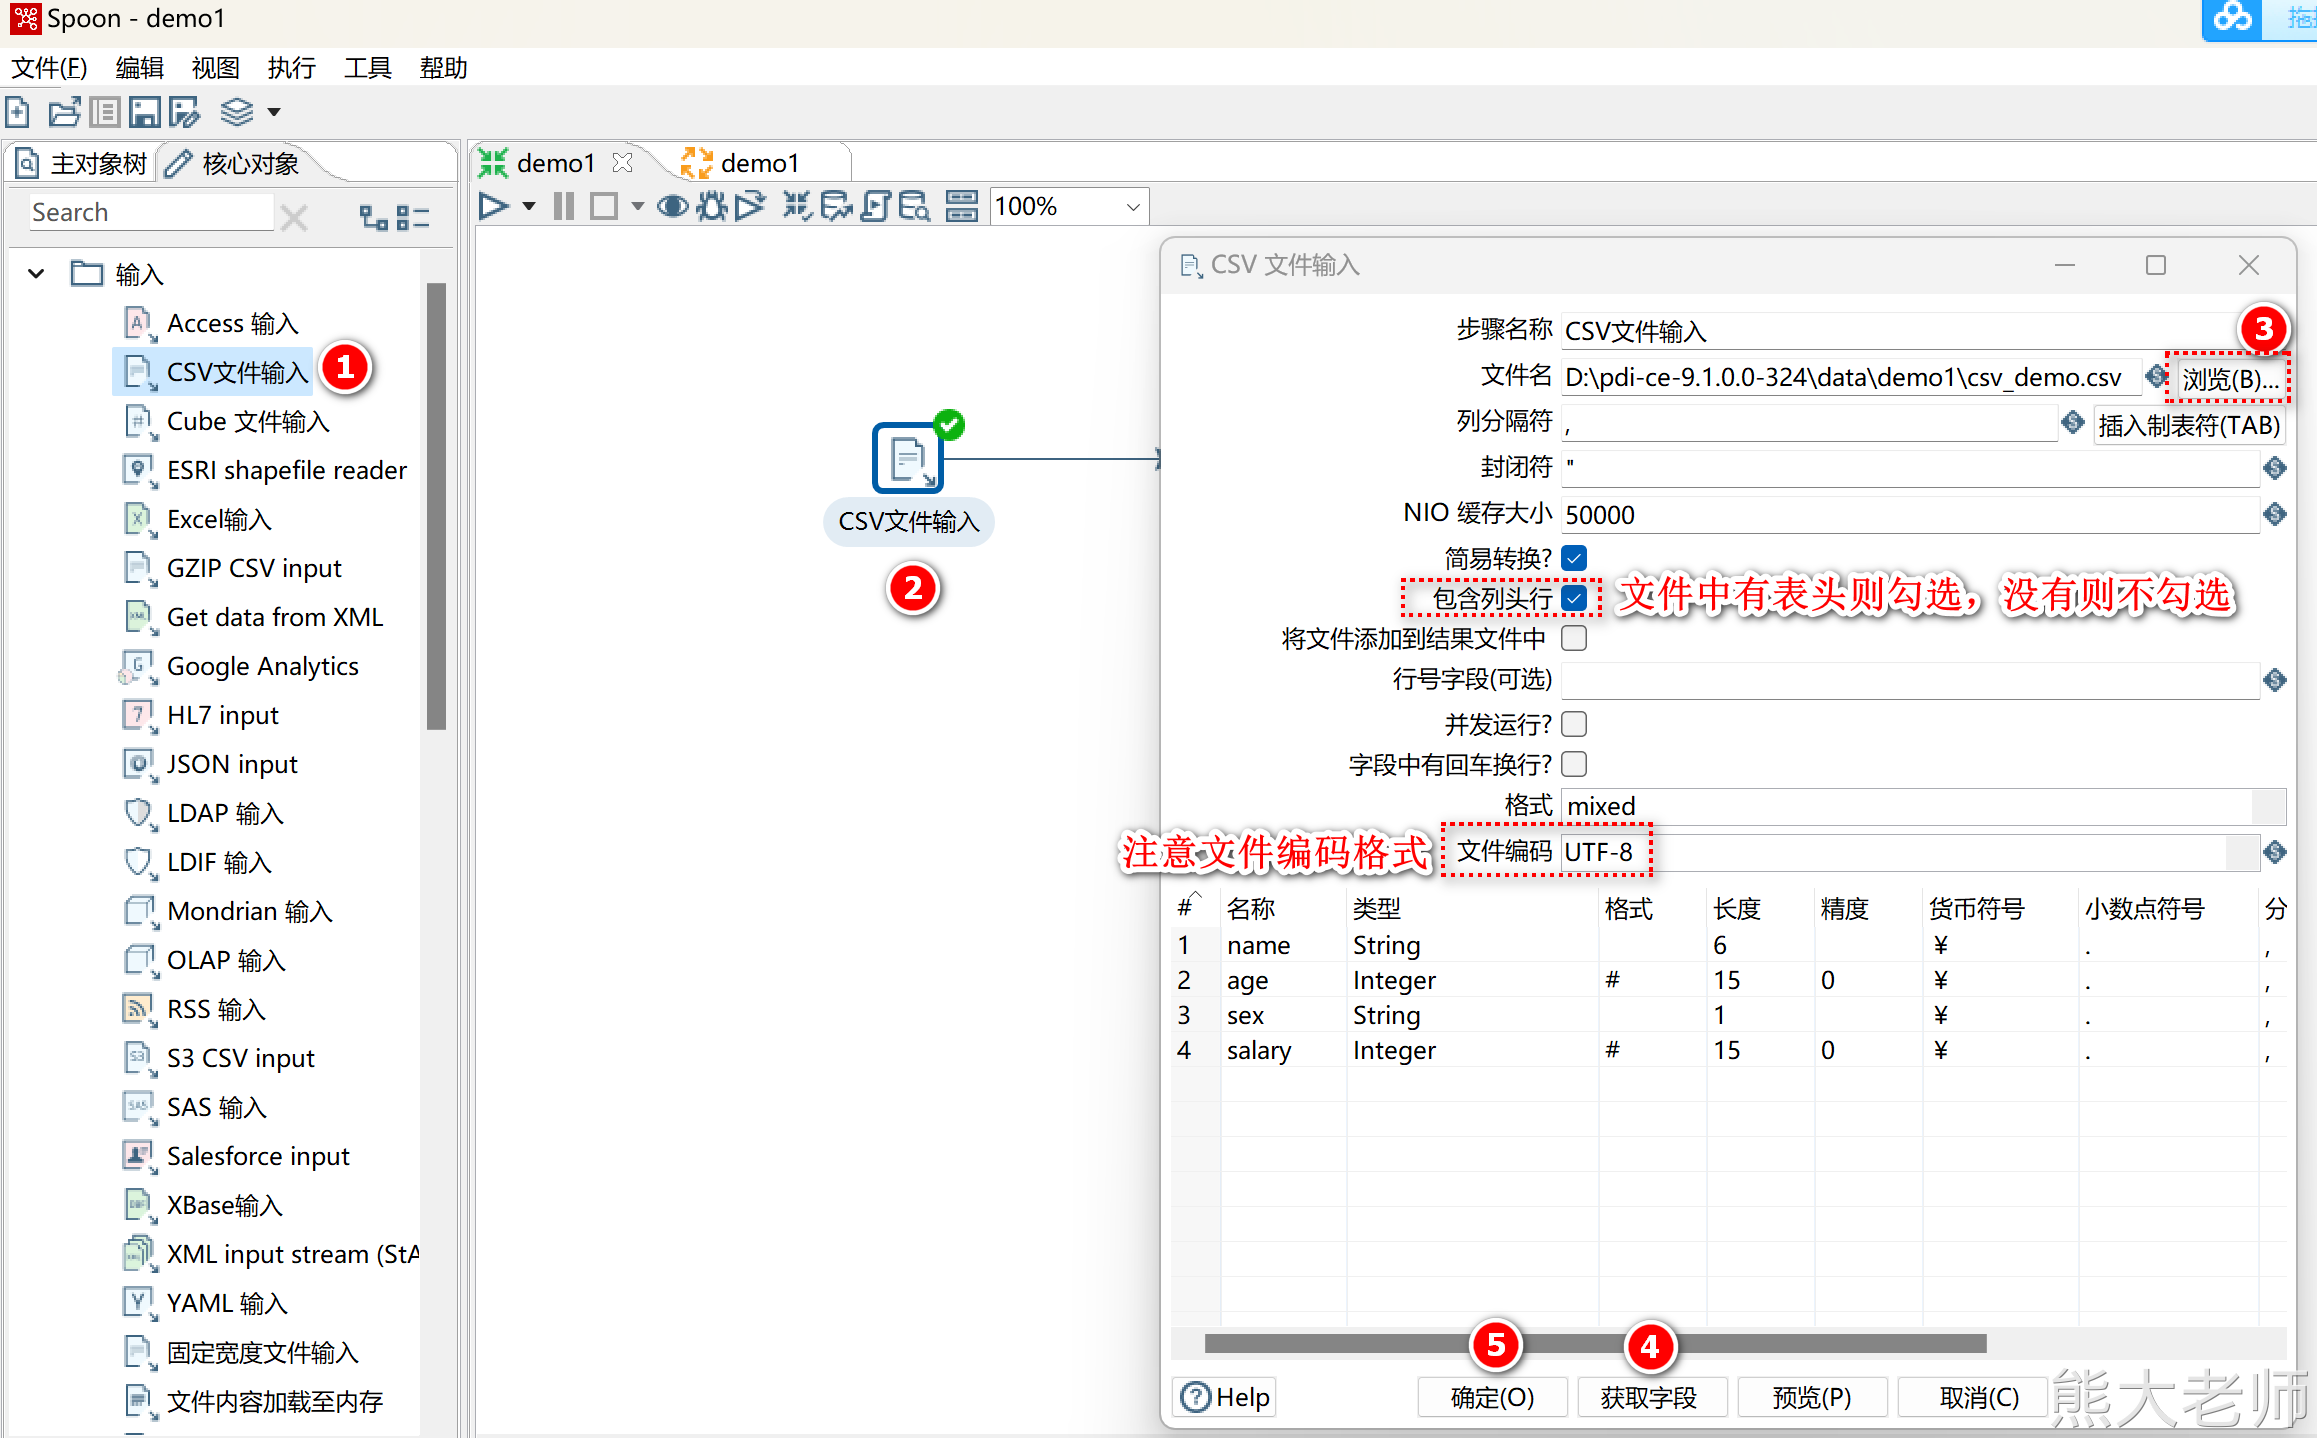Click the Search input field
The width and height of the screenshot is (2317, 1438).
pyautogui.click(x=150, y=213)
